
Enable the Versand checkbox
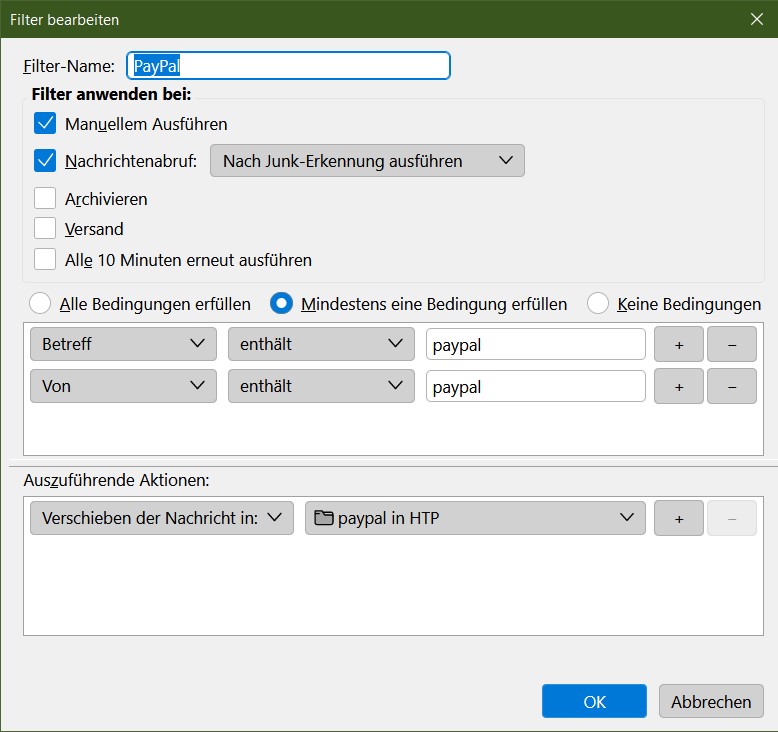pos(45,229)
